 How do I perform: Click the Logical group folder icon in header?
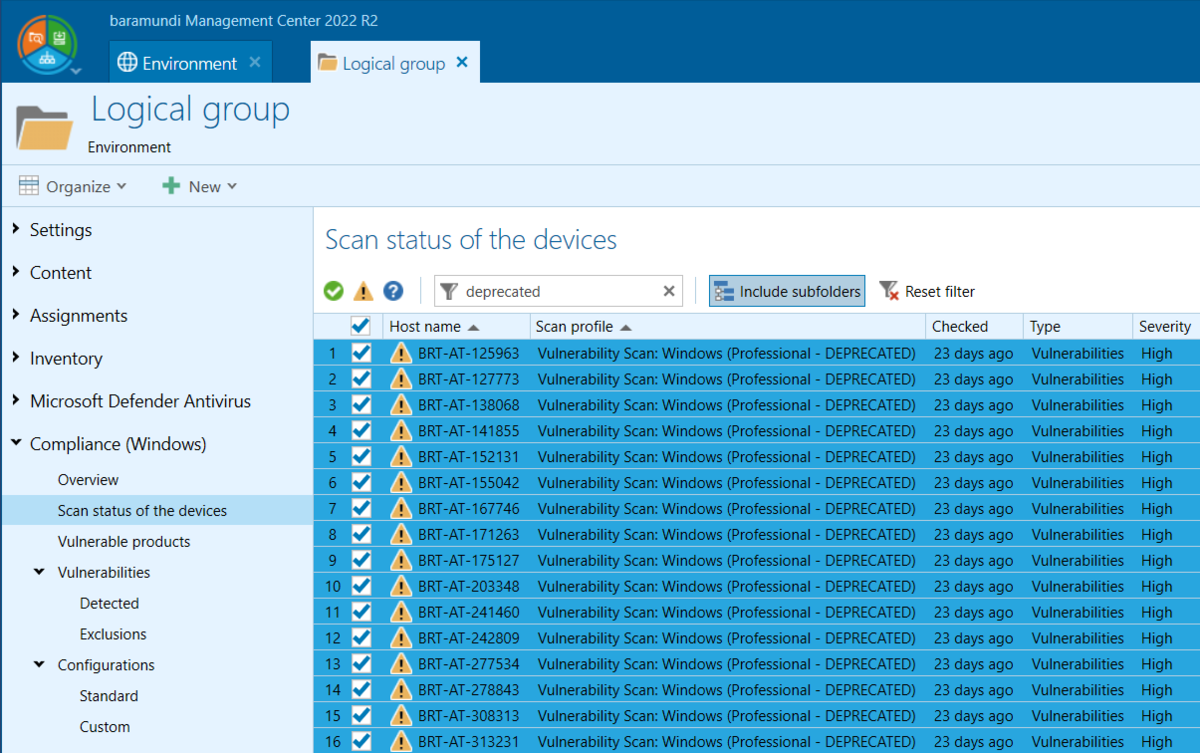point(44,125)
